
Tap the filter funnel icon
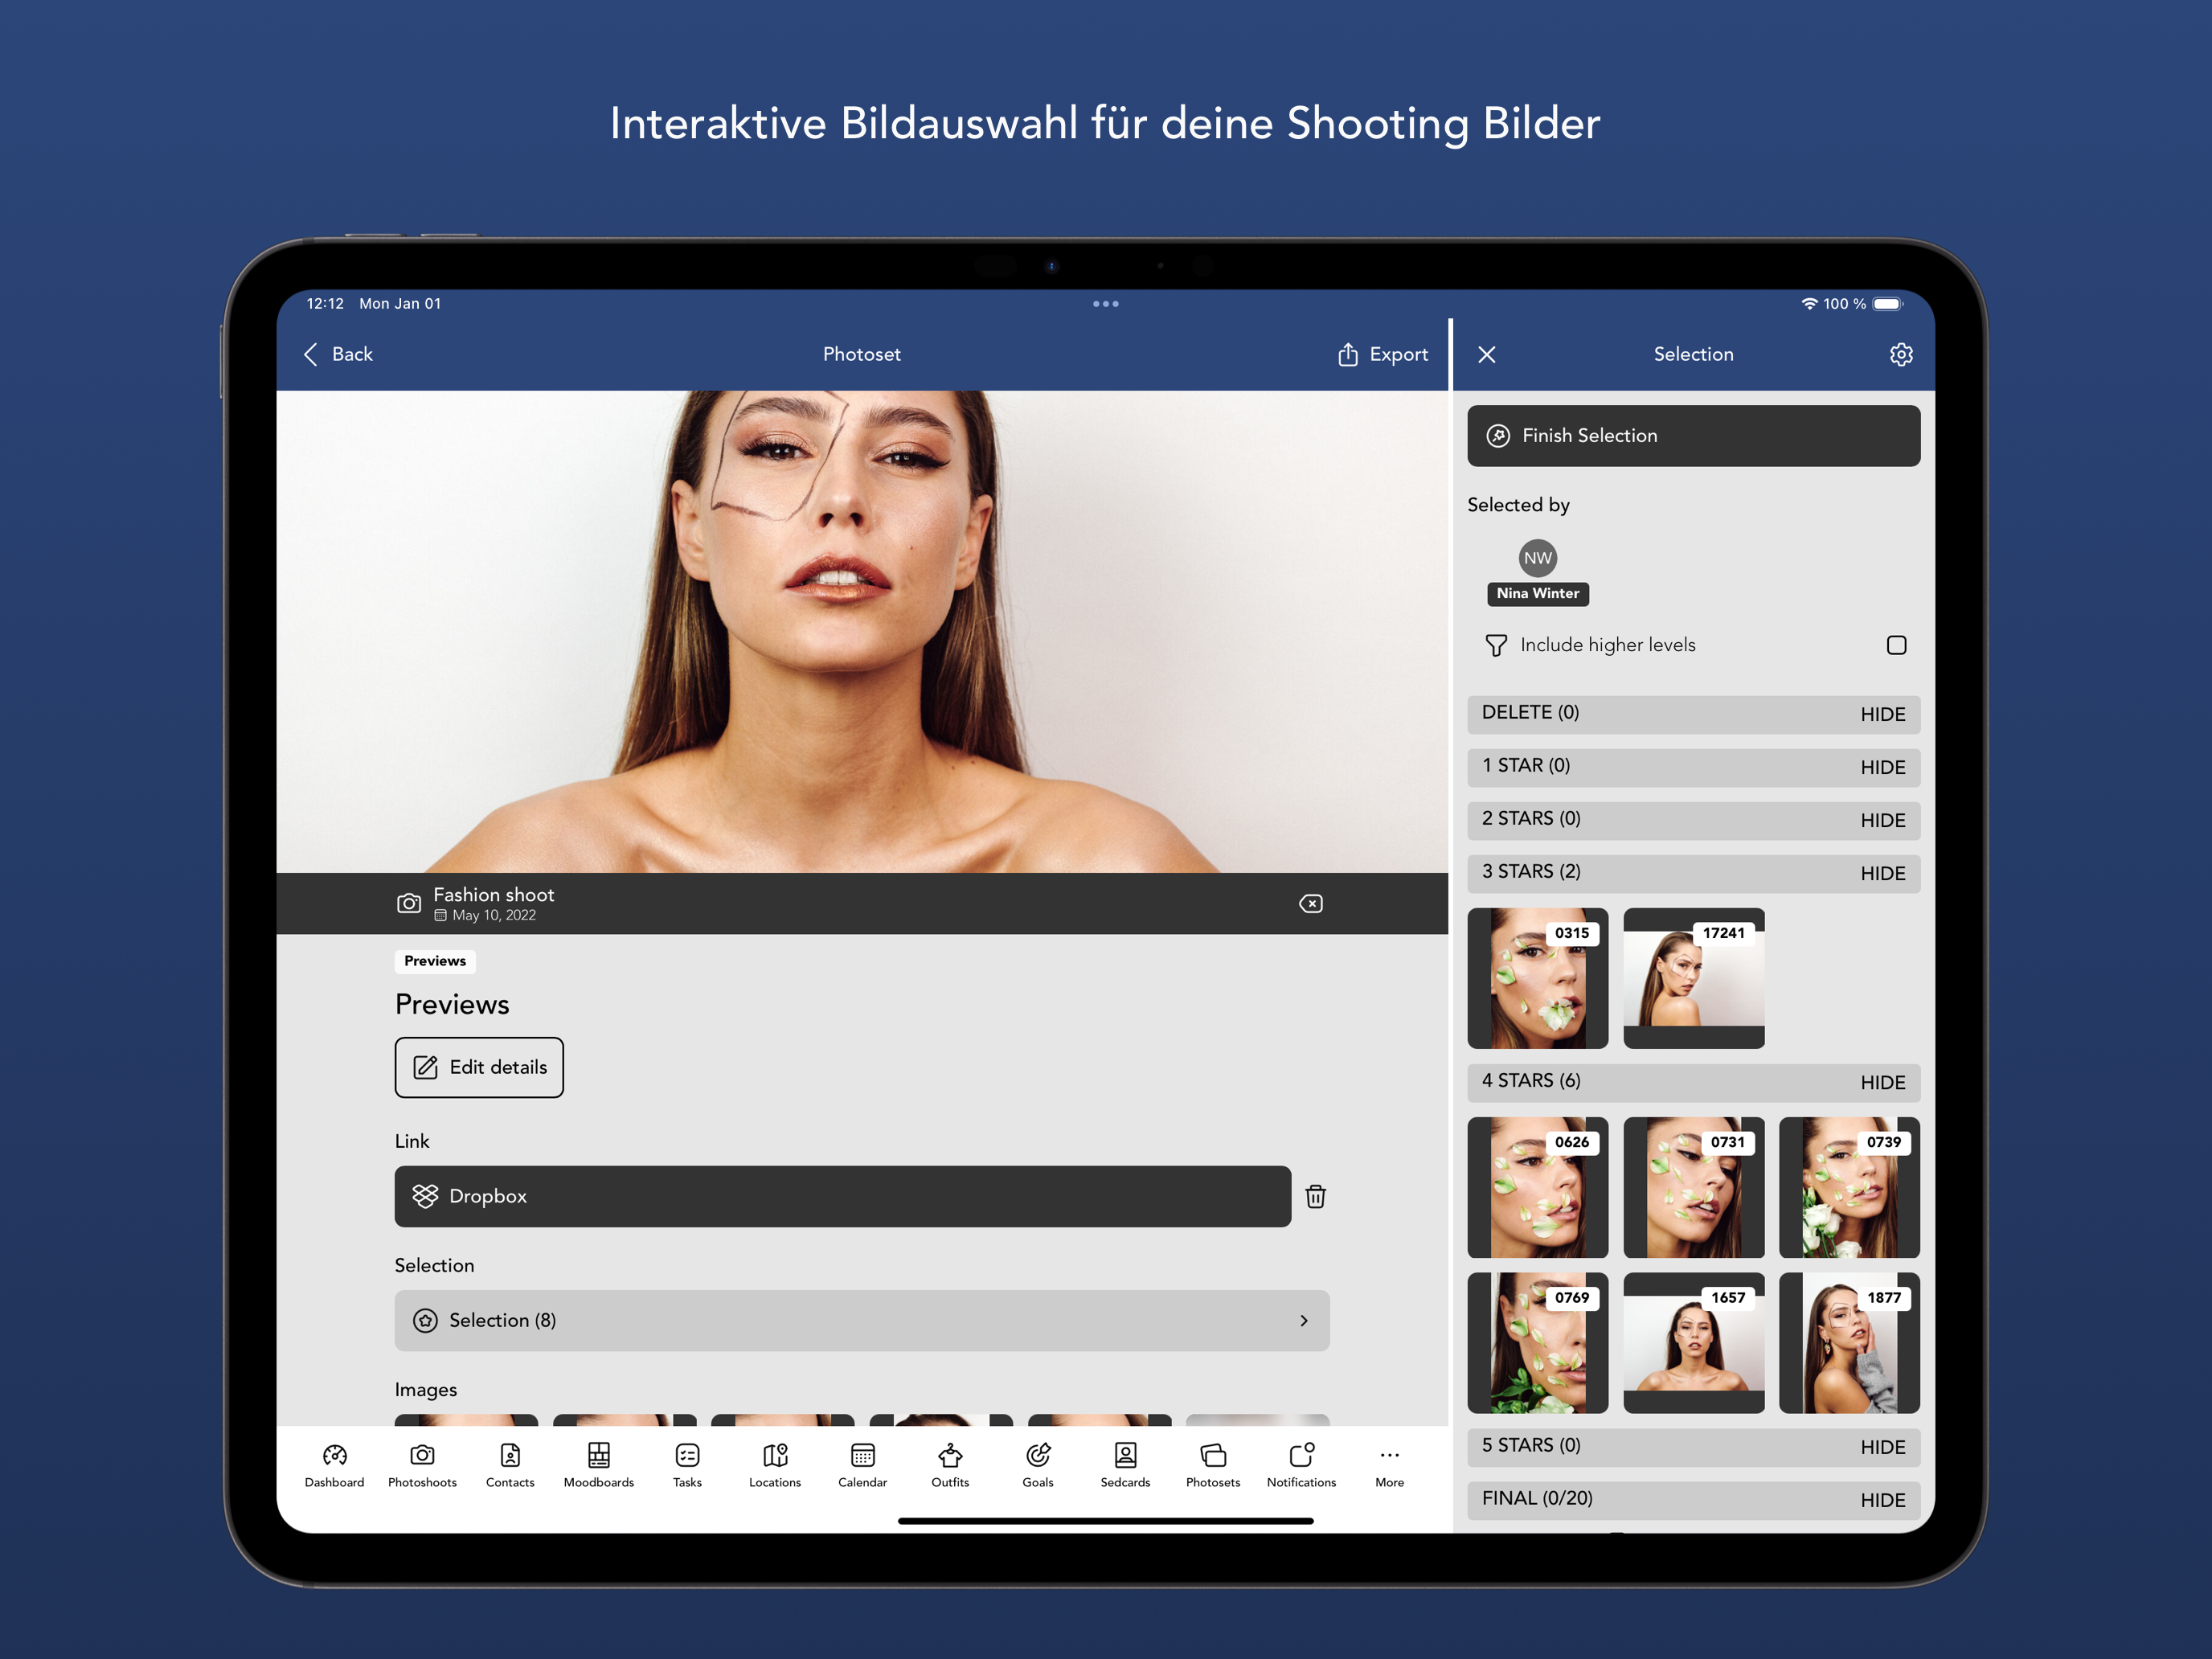point(1495,645)
